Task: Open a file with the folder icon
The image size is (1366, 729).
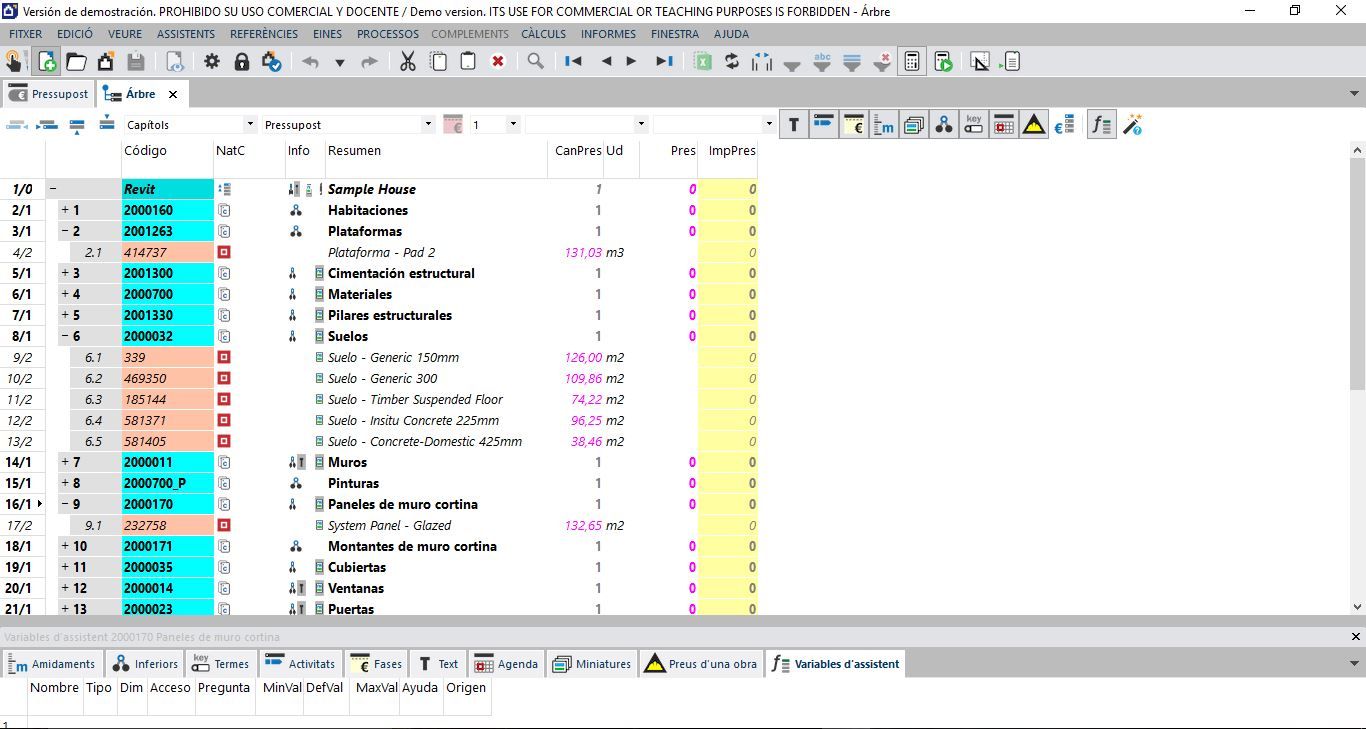Action: tap(76, 62)
